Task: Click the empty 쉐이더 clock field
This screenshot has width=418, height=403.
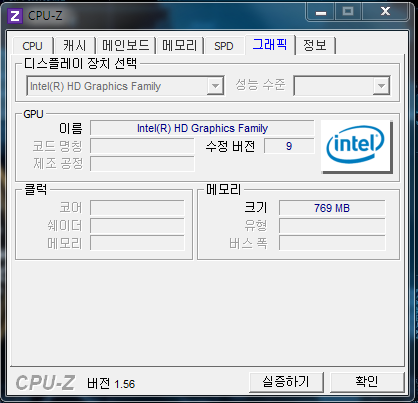Action: (x=137, y=226)
